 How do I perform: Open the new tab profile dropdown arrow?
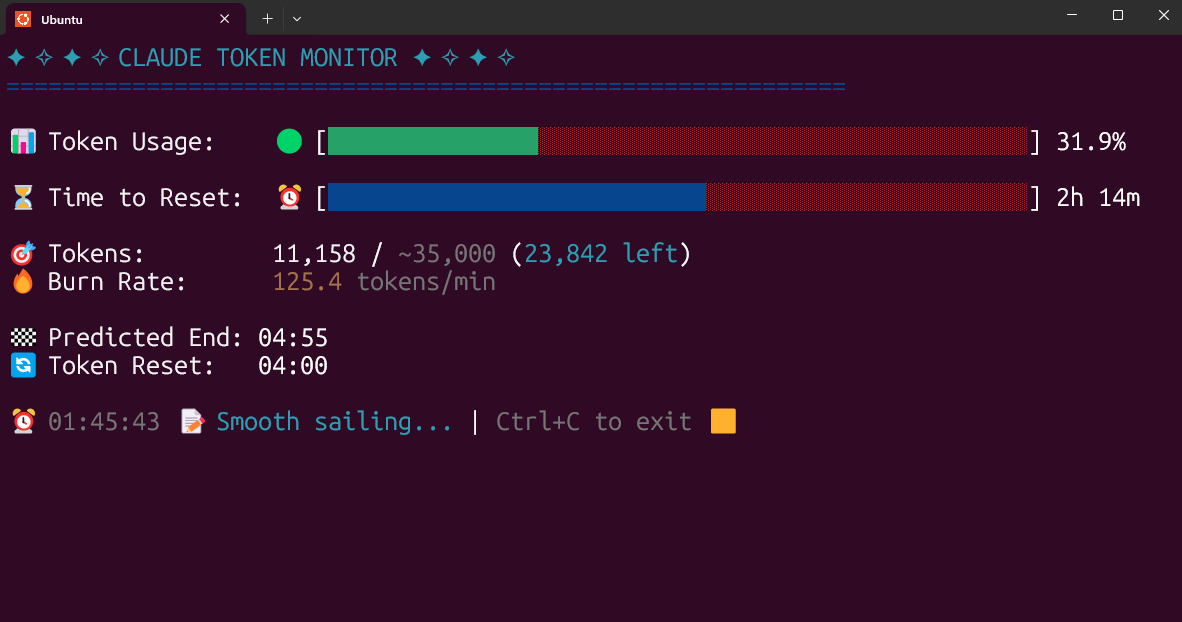click(x=297, y=18)
